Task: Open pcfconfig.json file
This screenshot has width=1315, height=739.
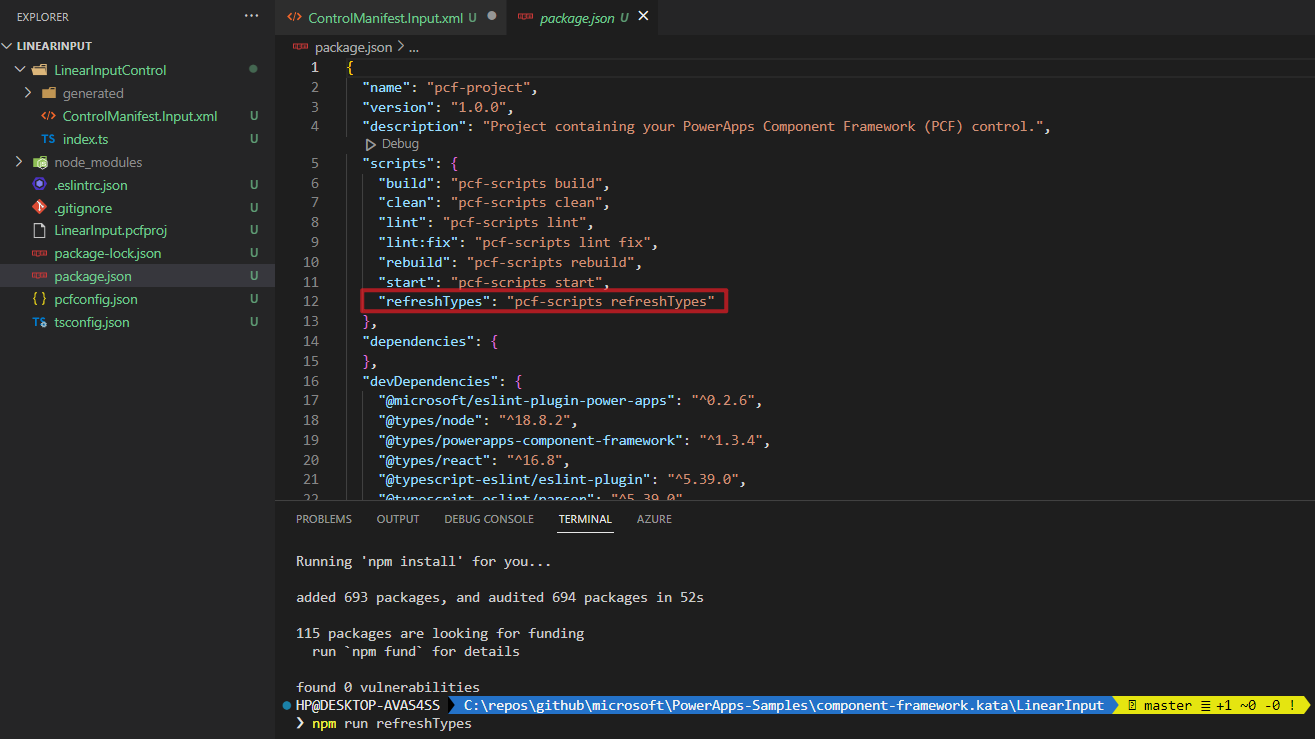Action: click(96, 300)
